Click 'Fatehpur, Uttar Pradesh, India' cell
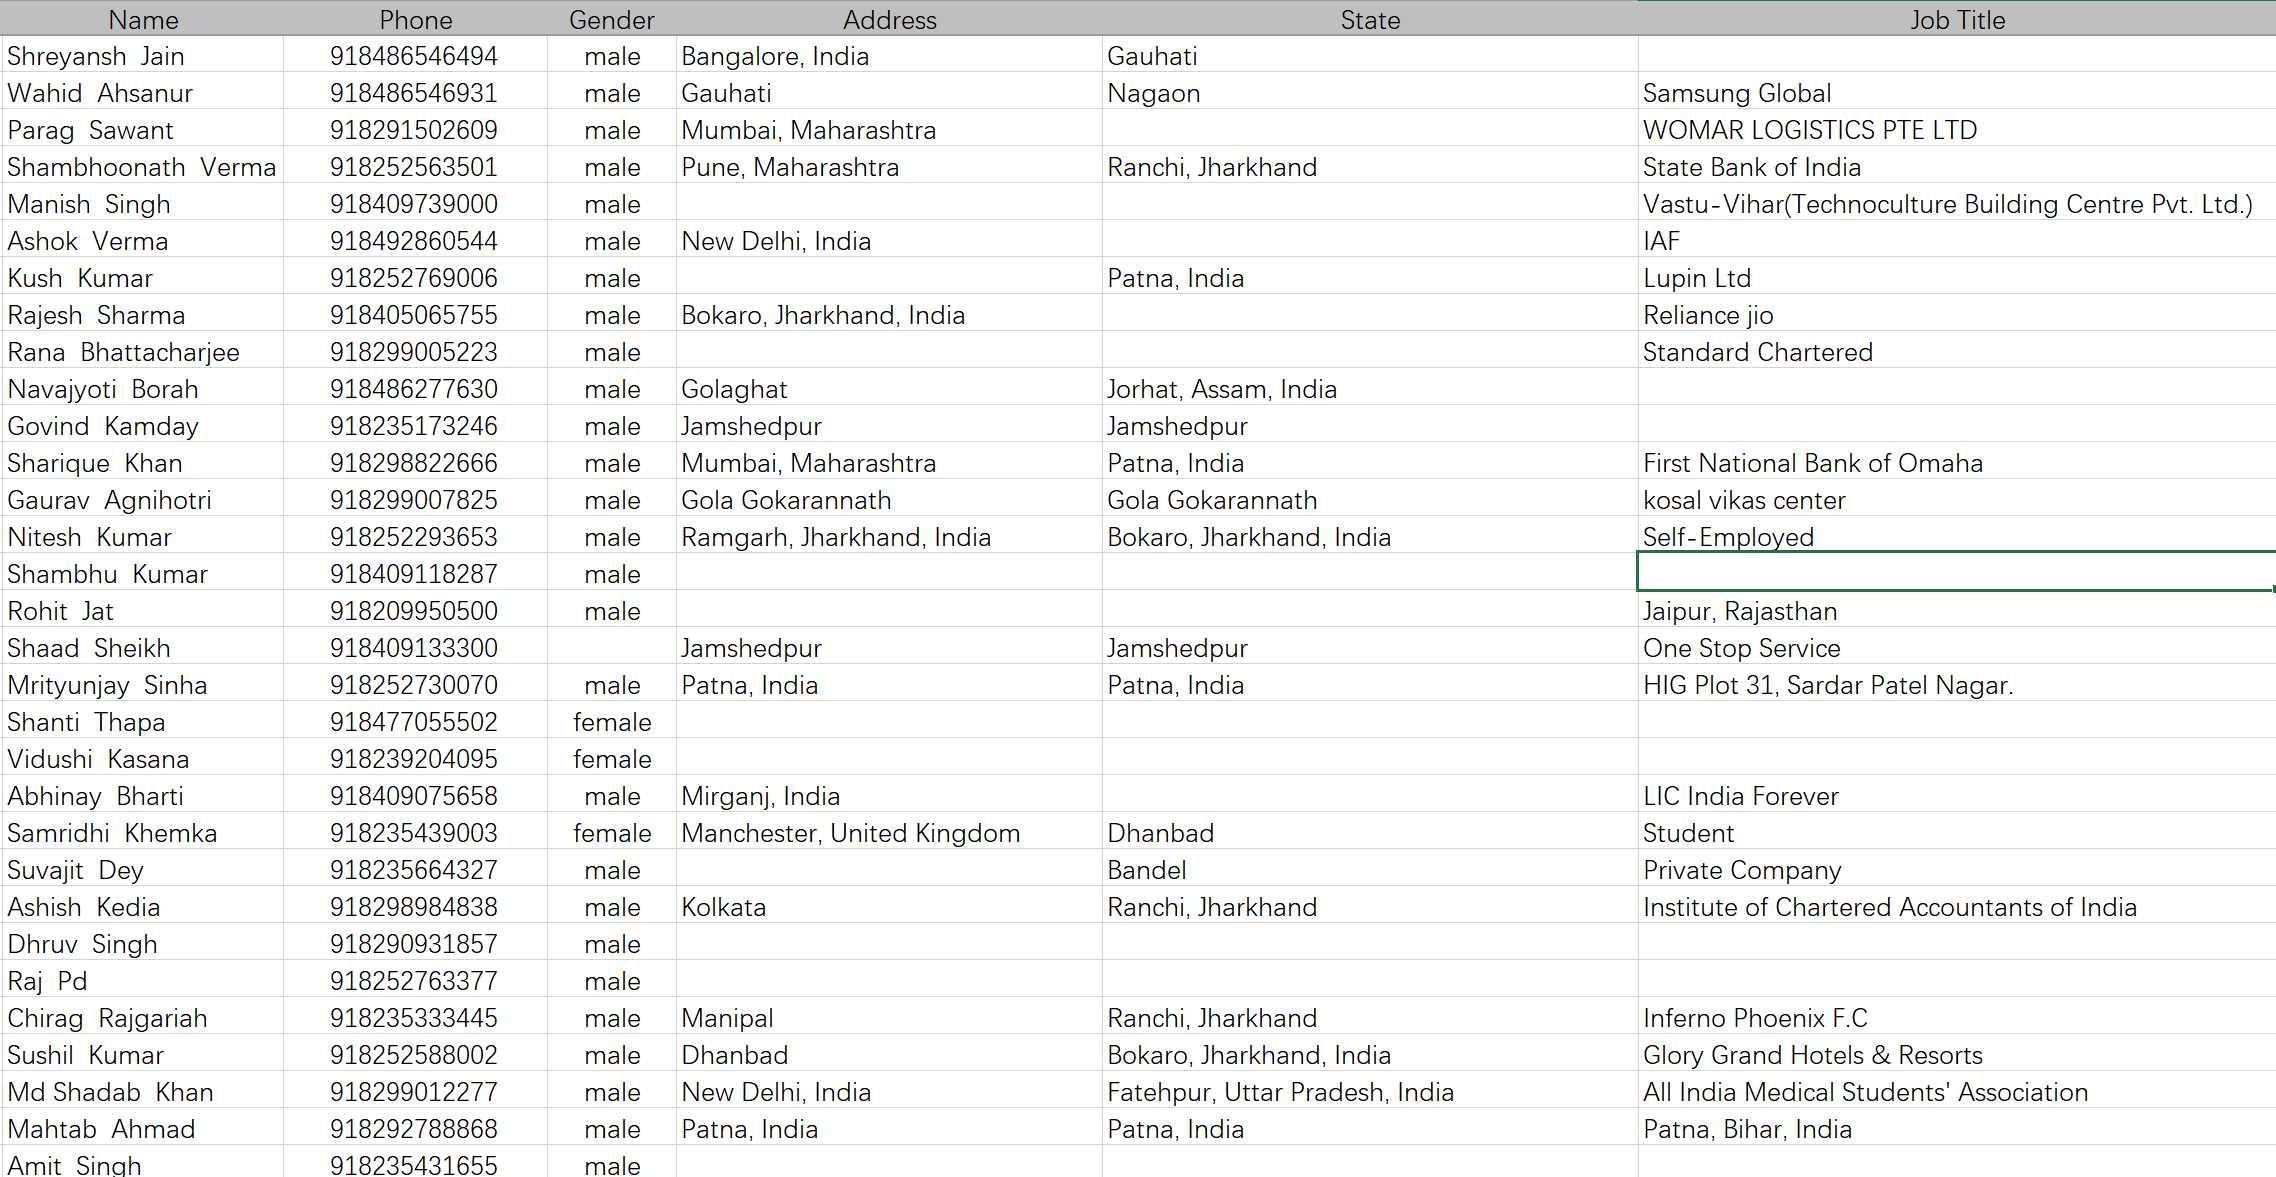The height and width of the screenshot is (1177, 2276). [x=1370, y=1092]
